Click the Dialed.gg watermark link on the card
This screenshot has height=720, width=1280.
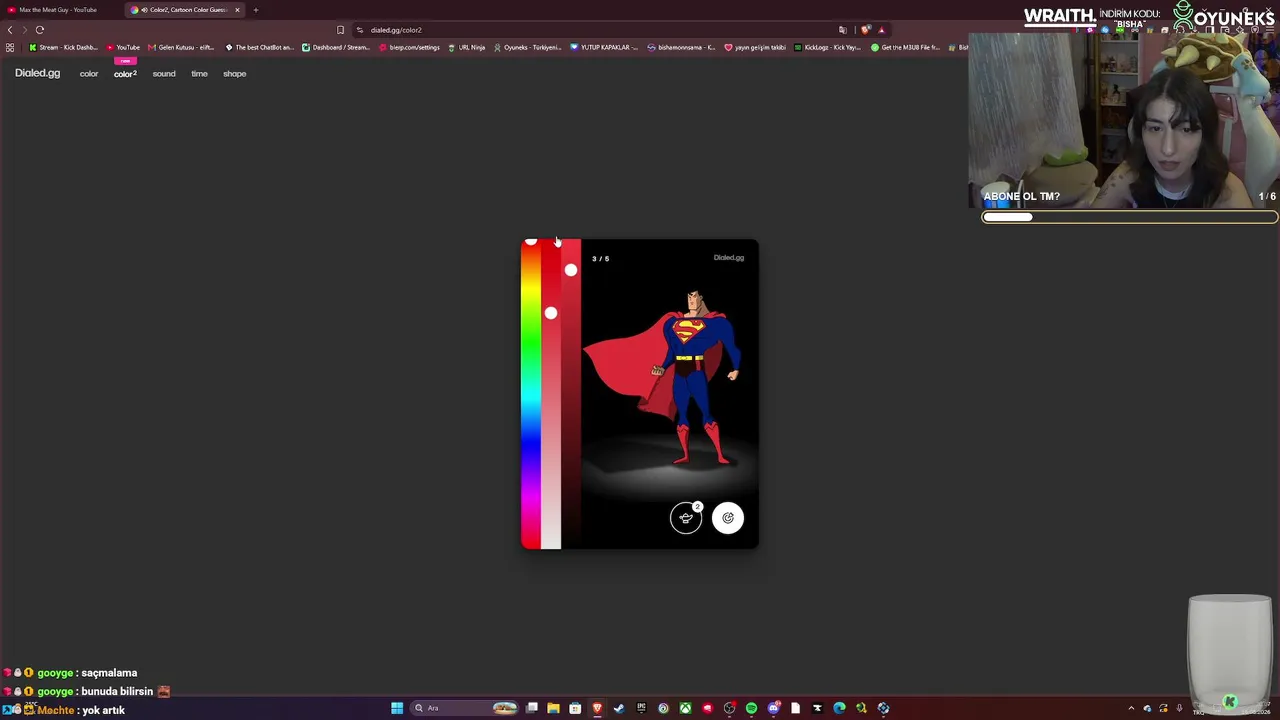pos(728,258)
